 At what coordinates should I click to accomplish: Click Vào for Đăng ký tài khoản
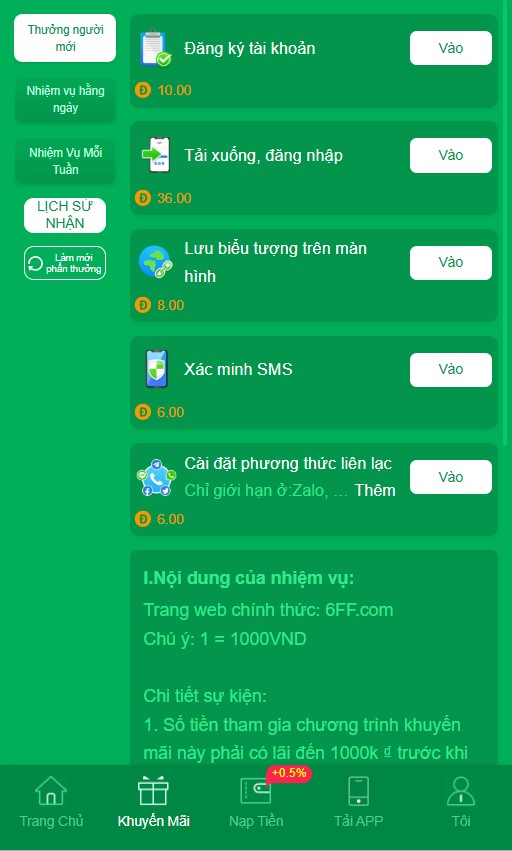click(x=451, y=48)
